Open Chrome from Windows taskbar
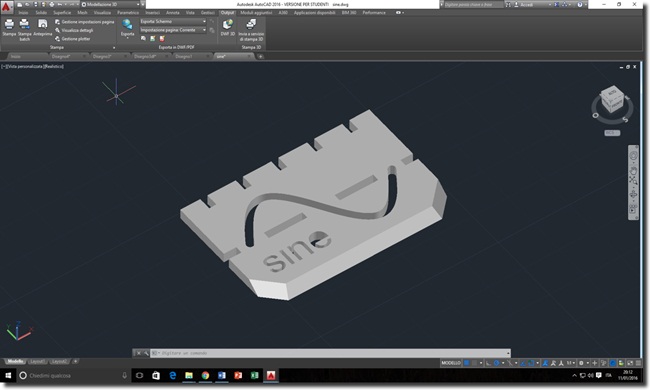Viewport: 650px width, 390px height. point(205,375)
